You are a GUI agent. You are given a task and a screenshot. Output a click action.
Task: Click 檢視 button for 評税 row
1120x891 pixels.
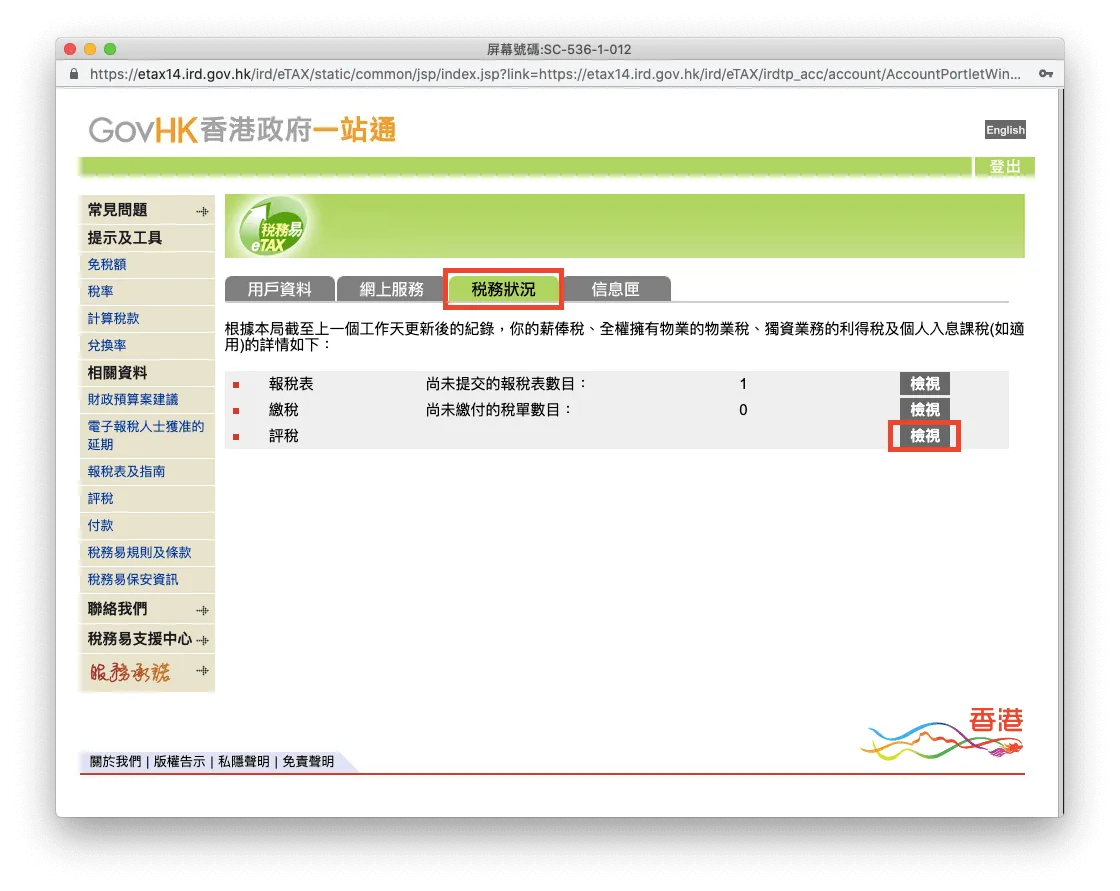click(924, 436)
